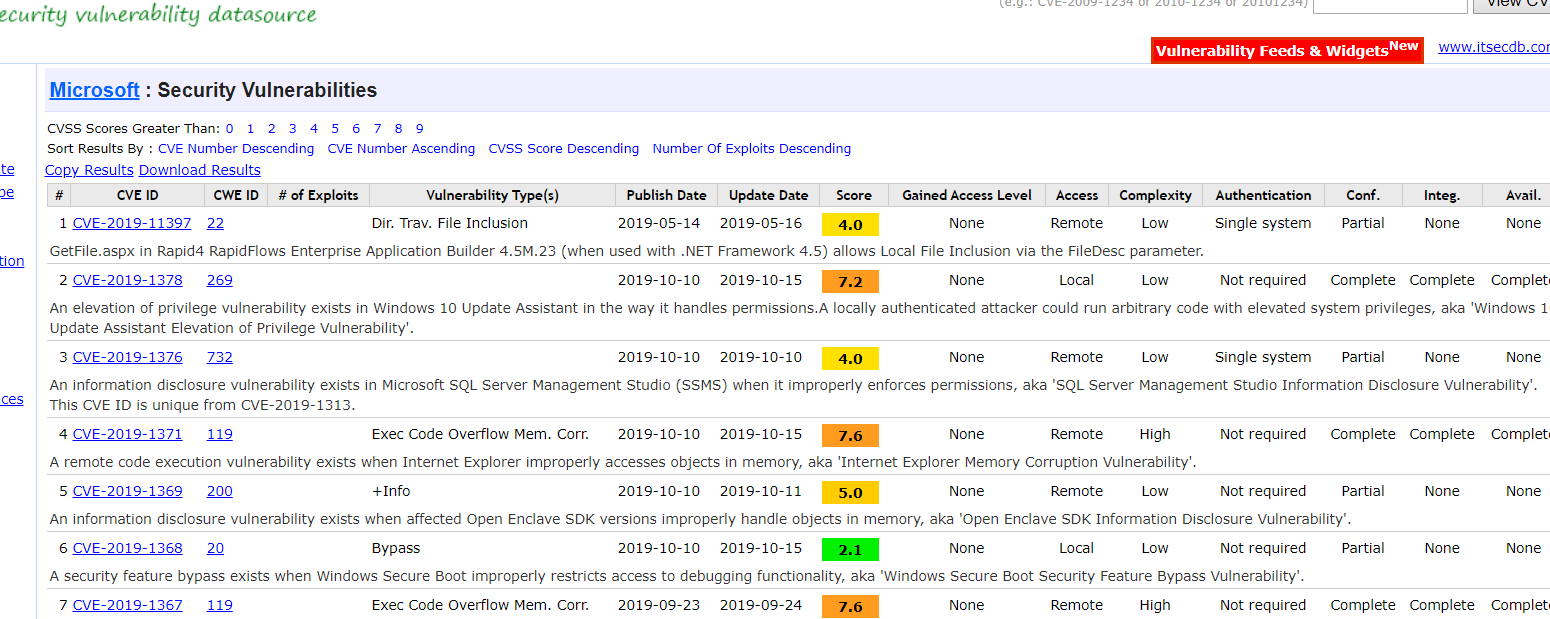The width and height of the screenshot is (1550, 619).
Task: Sort by CVE Number Ascending
Action: click(401, 148)
